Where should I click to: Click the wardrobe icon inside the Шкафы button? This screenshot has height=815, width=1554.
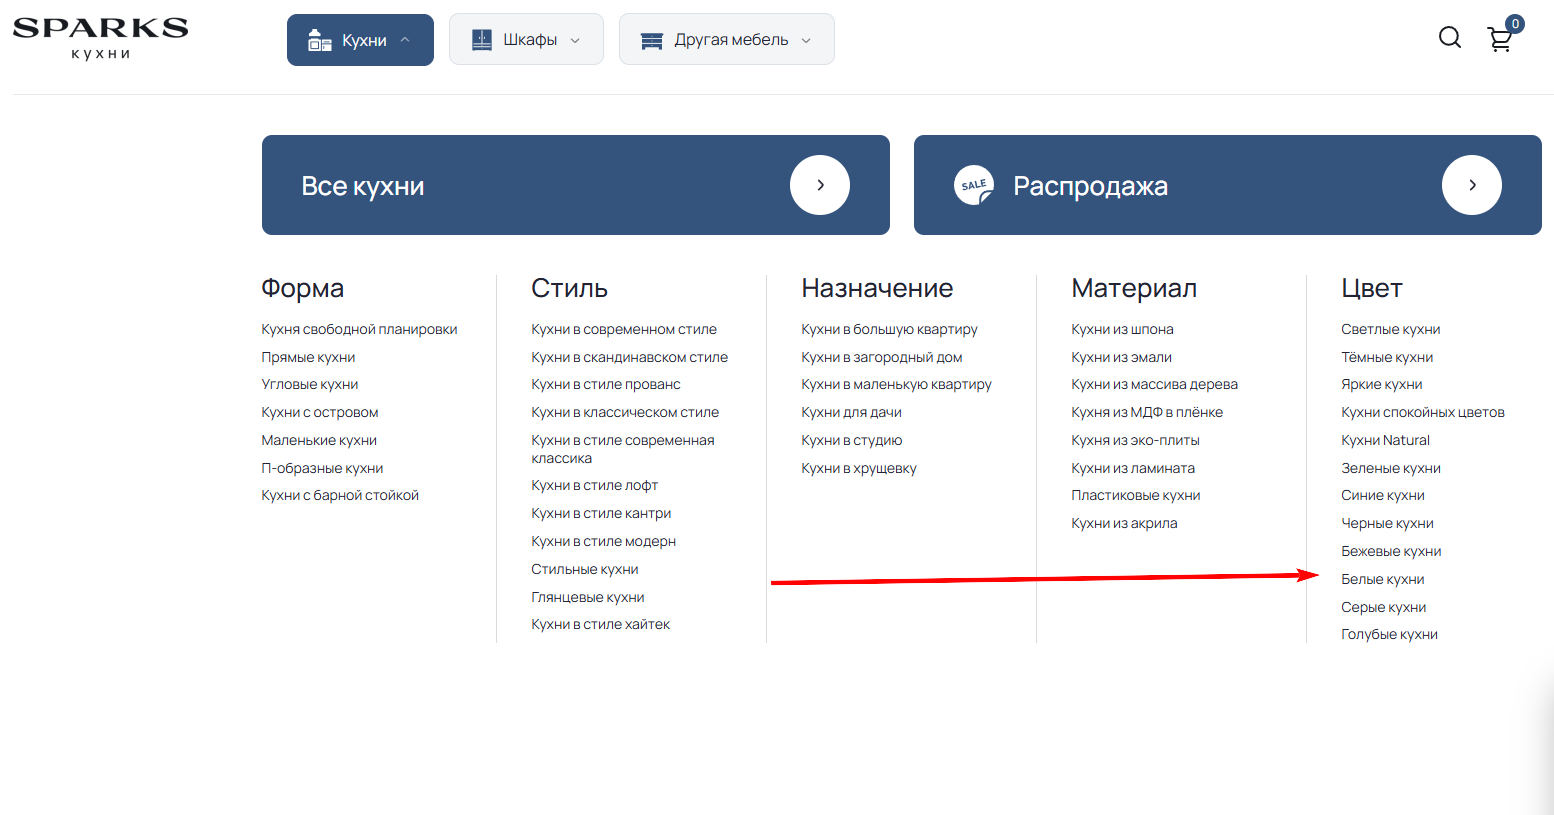click(482, 39)
